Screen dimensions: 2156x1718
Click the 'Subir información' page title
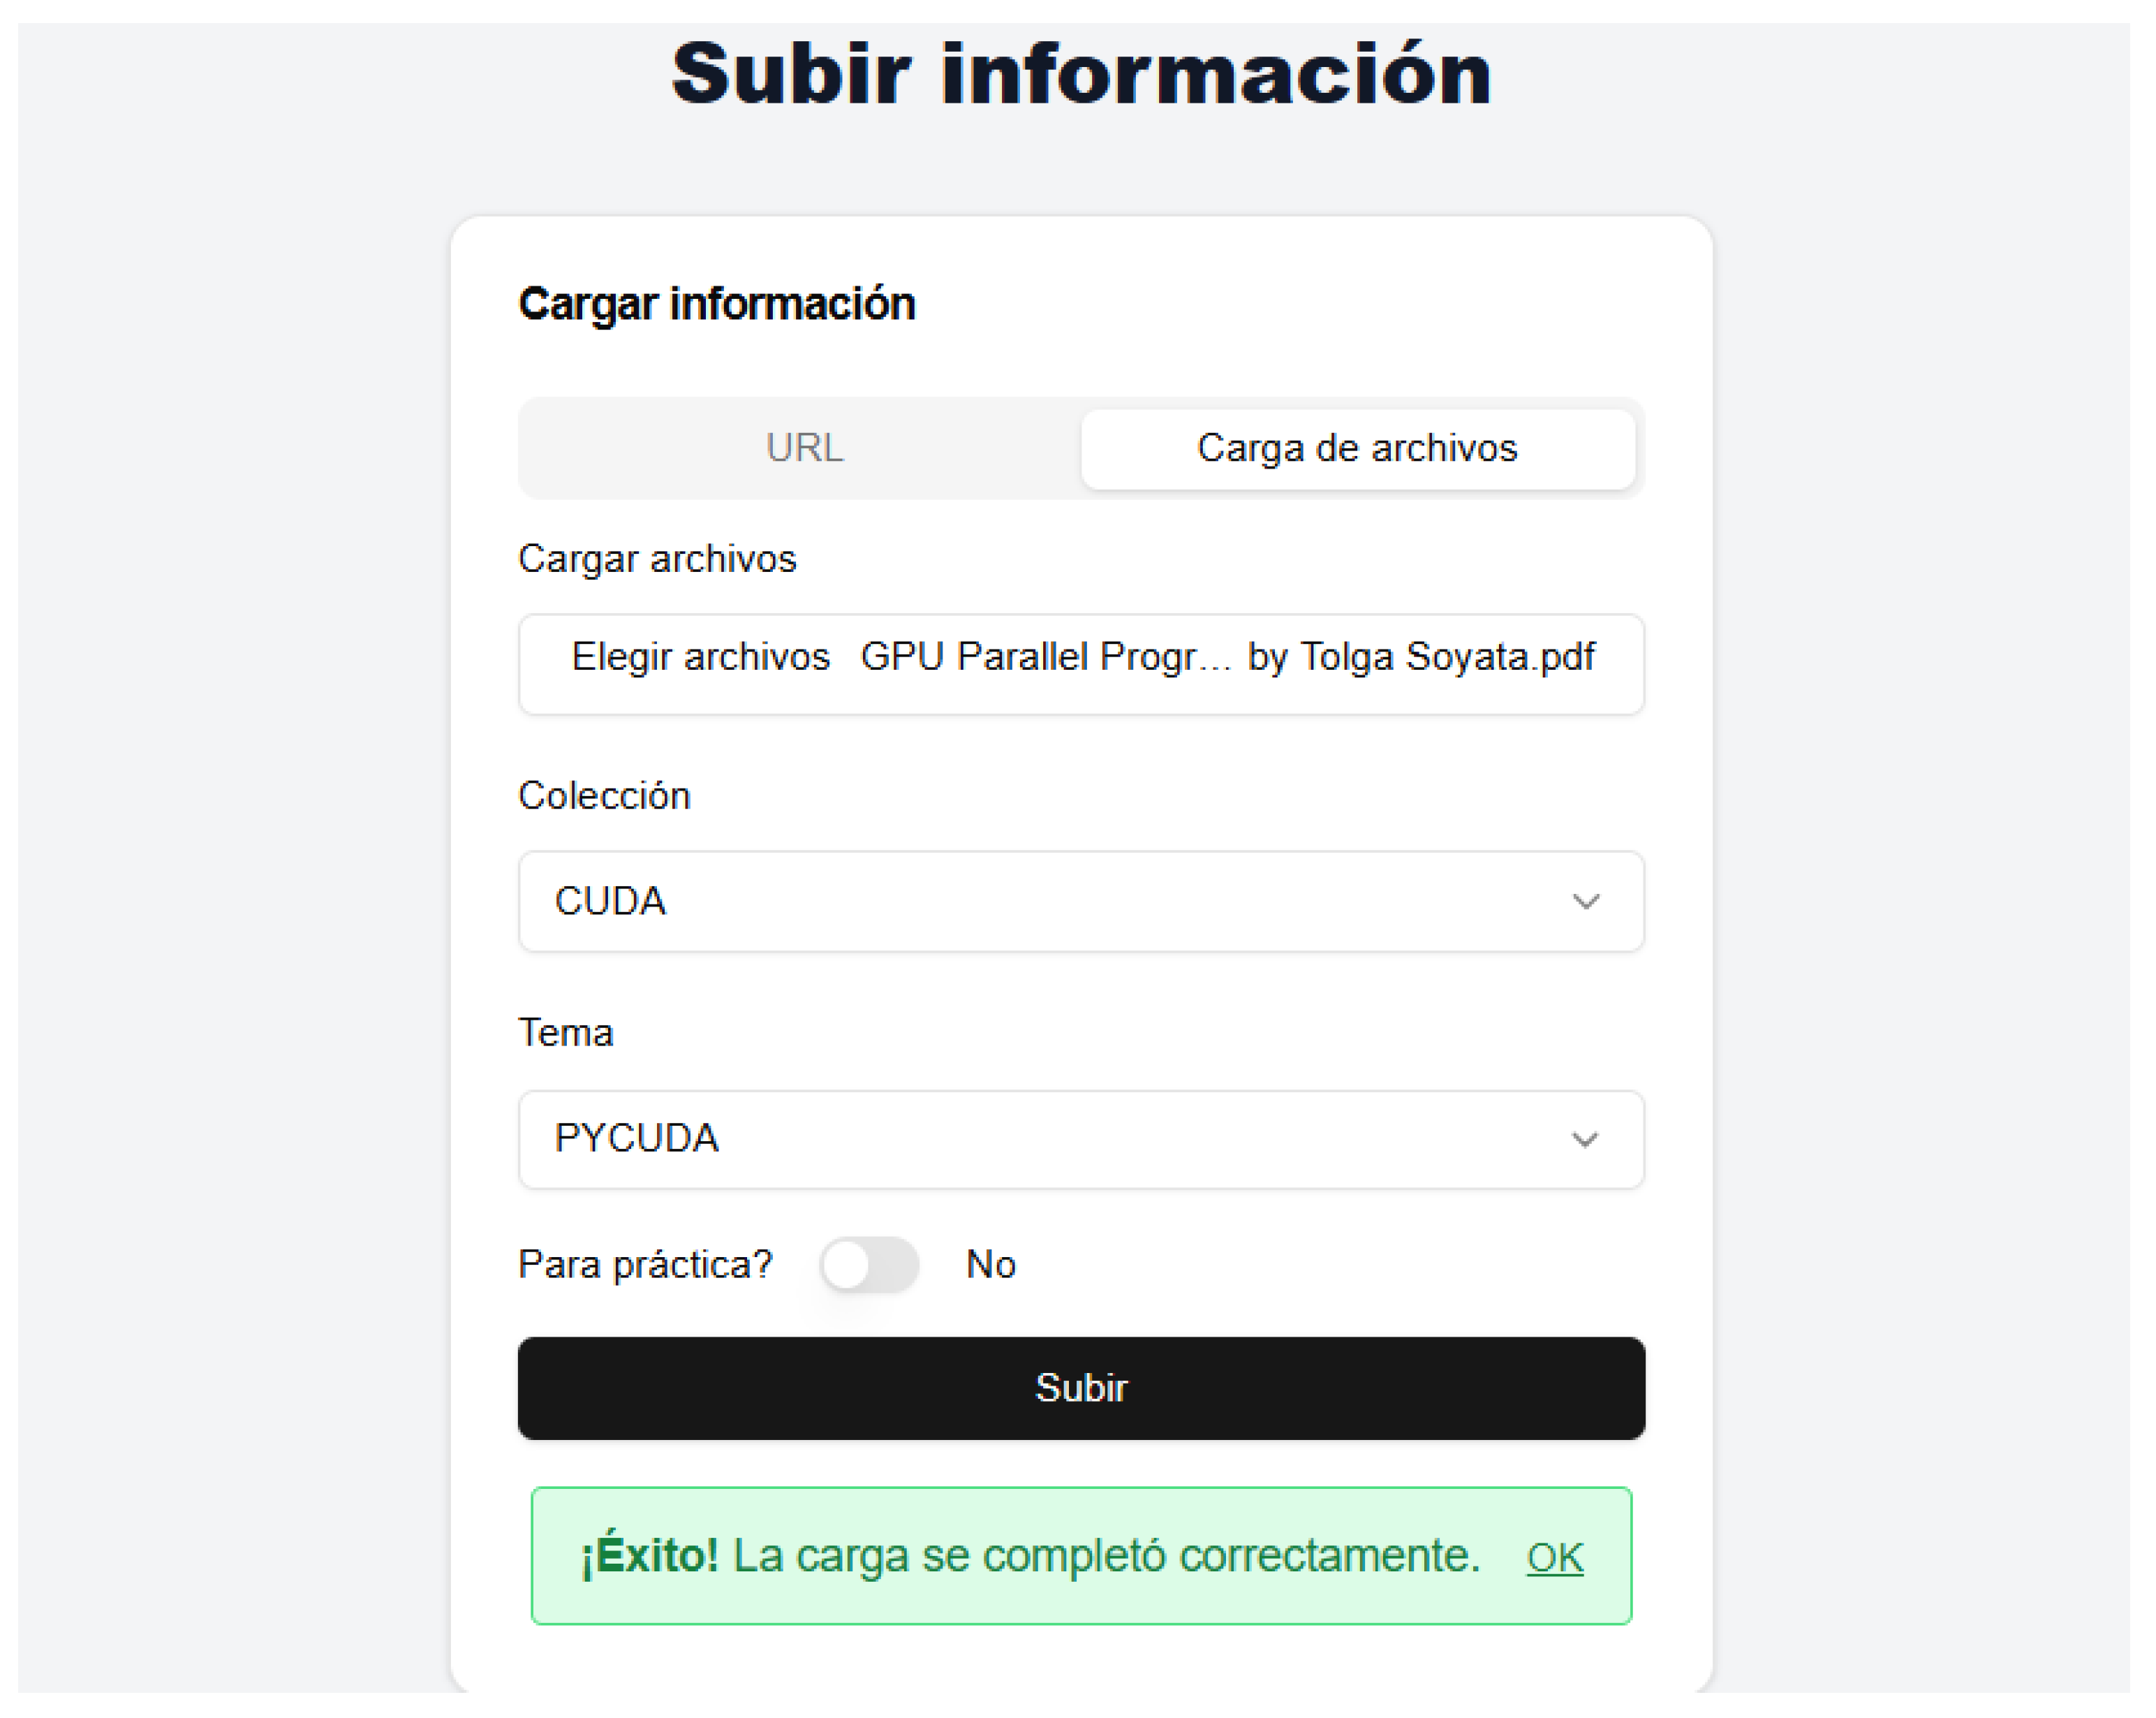[1081, 74]
